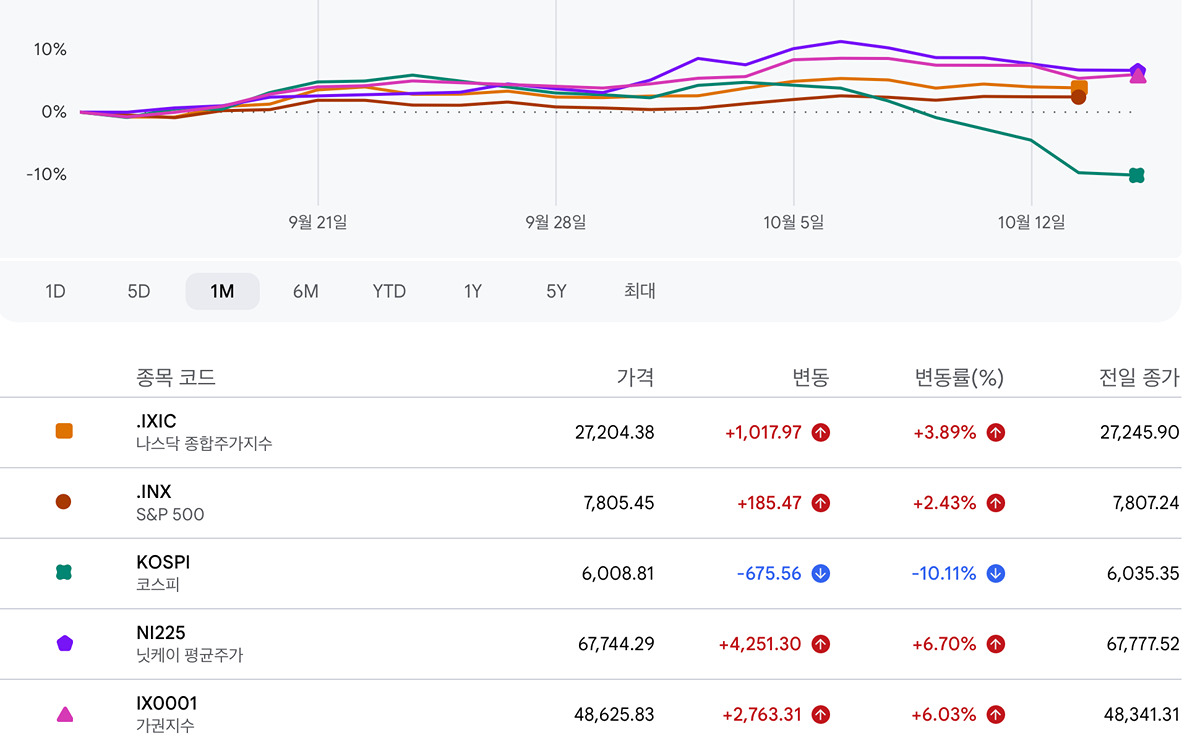This screenshot has width=1200, height=756.
Task: Open the .INX ticker link
Action: click(154, 492)
